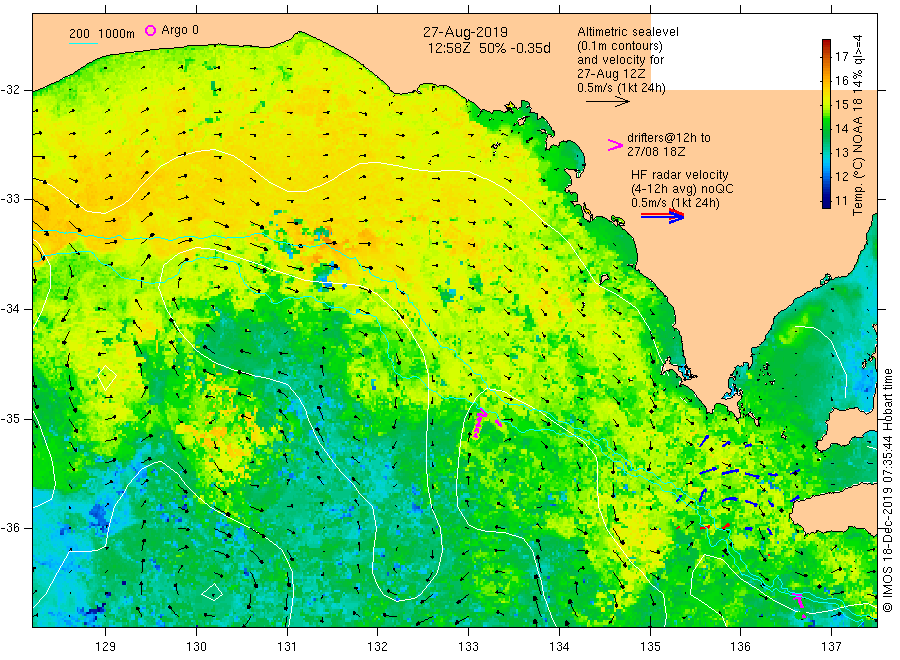
Task: Click the black altimetric velocity reference arrow
Action: click(x=608, y=102)
